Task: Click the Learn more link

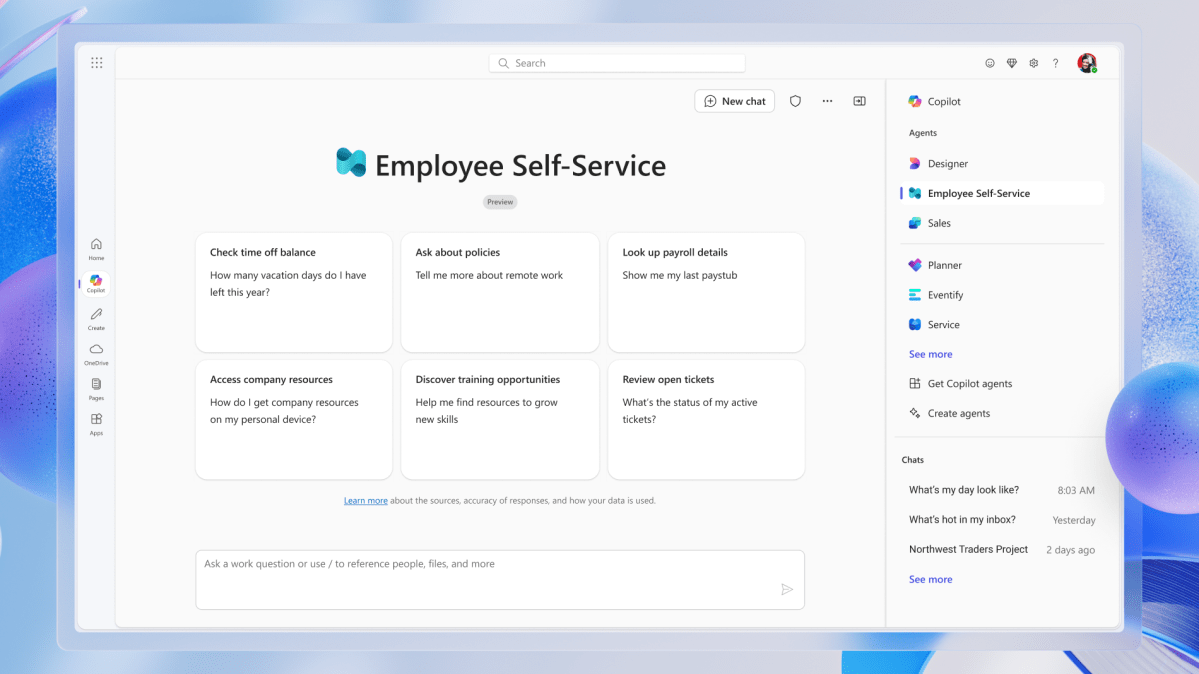Action: 366,500
